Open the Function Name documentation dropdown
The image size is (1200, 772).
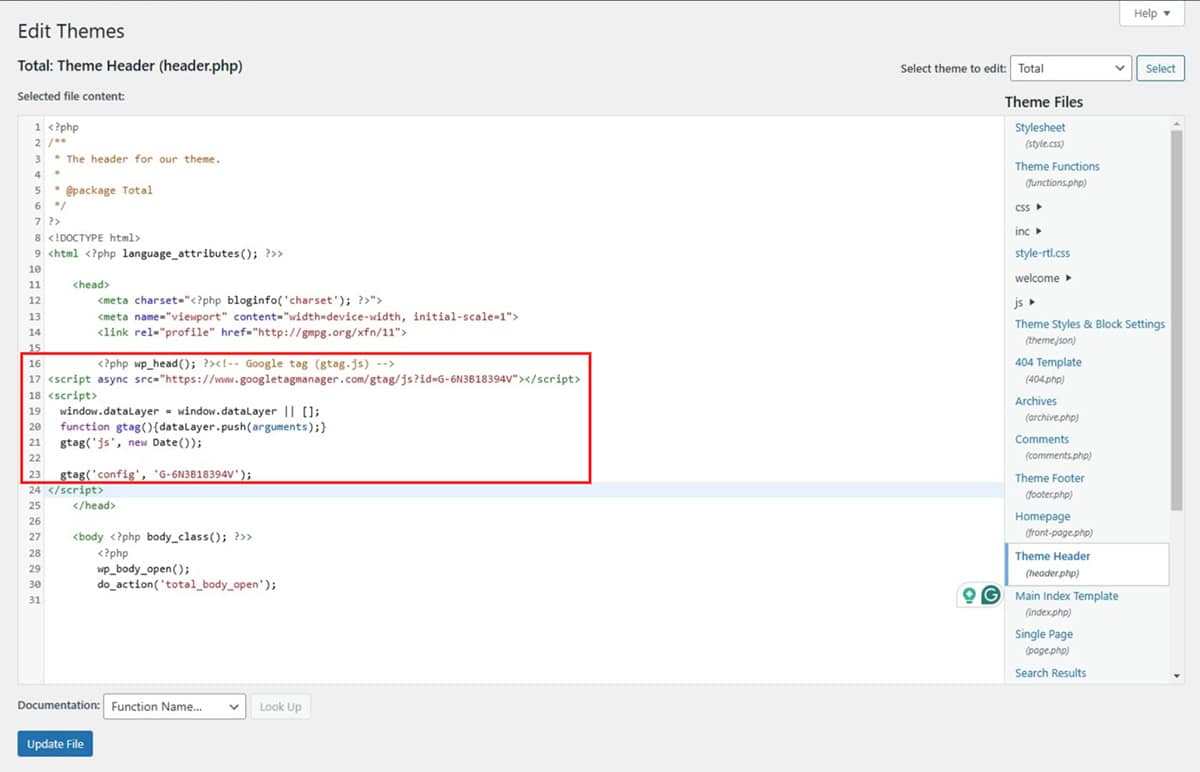(174, 706)
